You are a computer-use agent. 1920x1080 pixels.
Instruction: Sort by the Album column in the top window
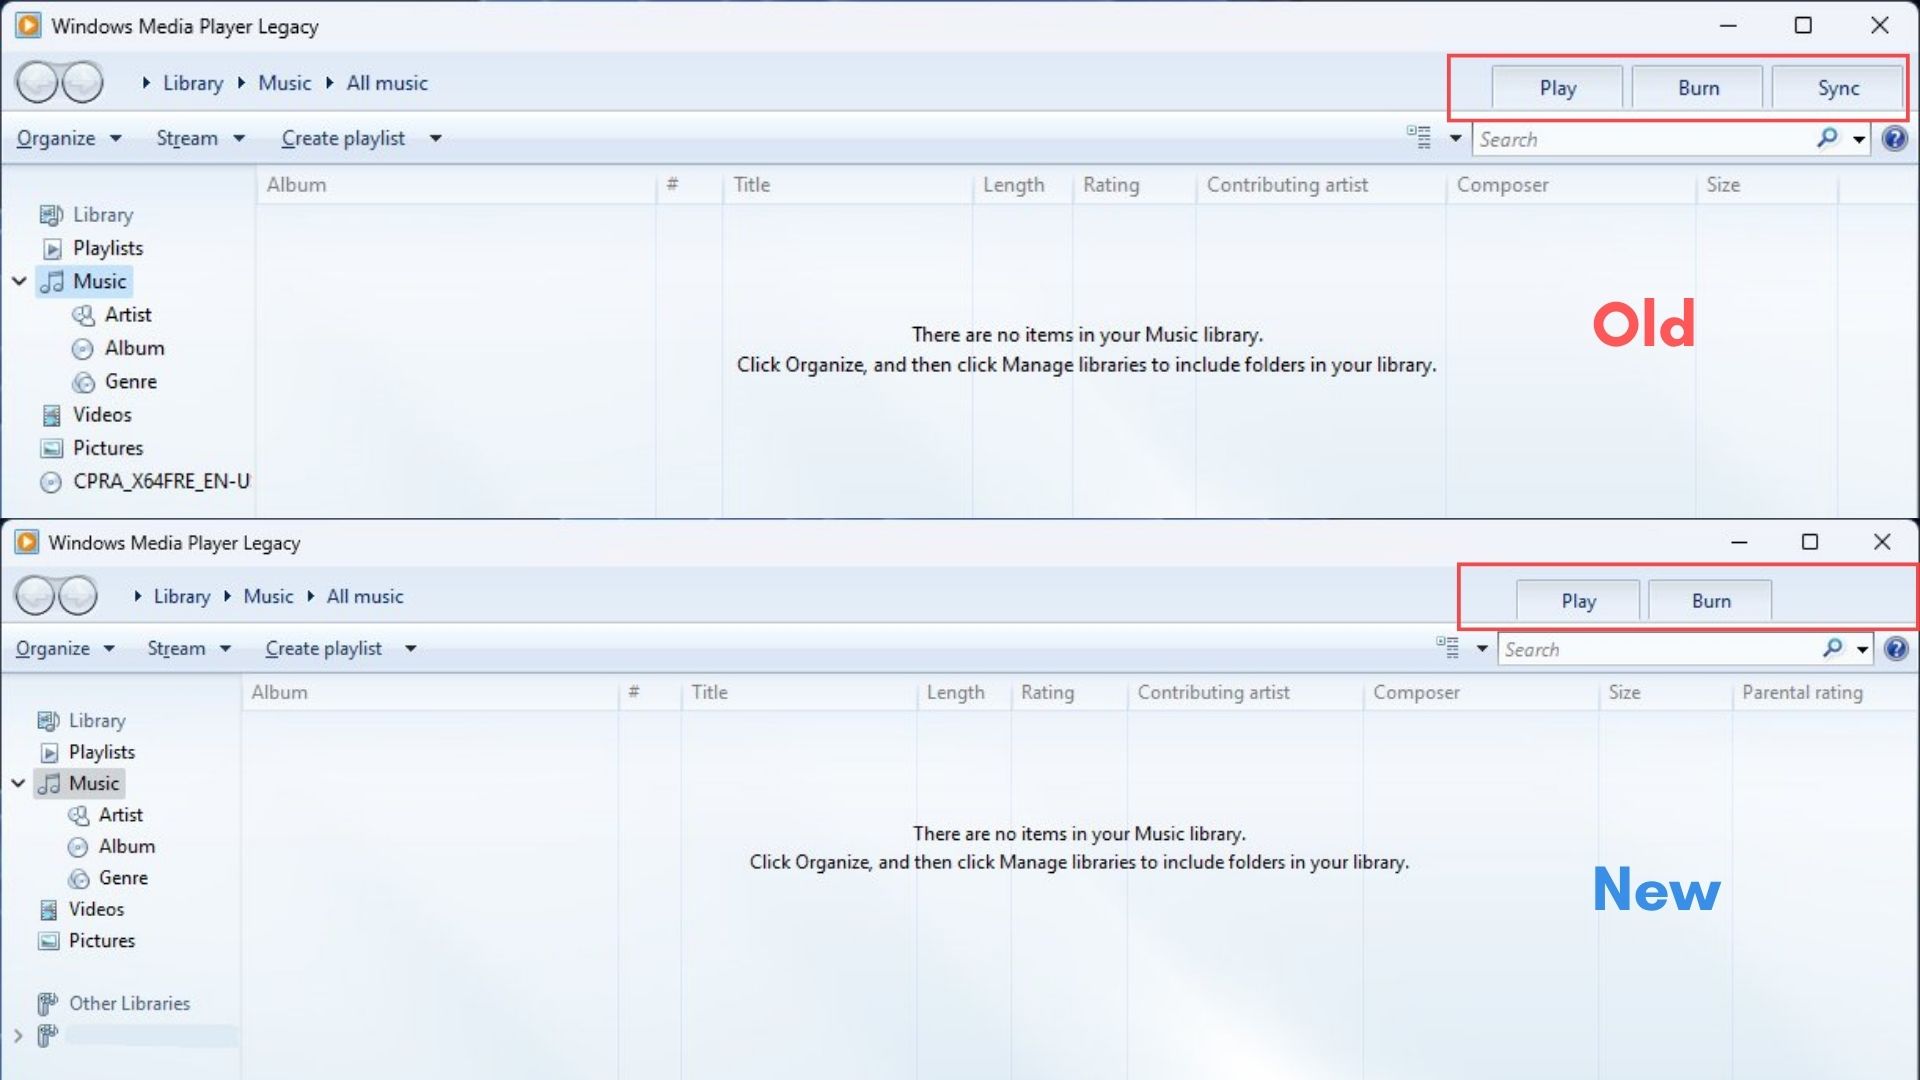click(457, 185)
